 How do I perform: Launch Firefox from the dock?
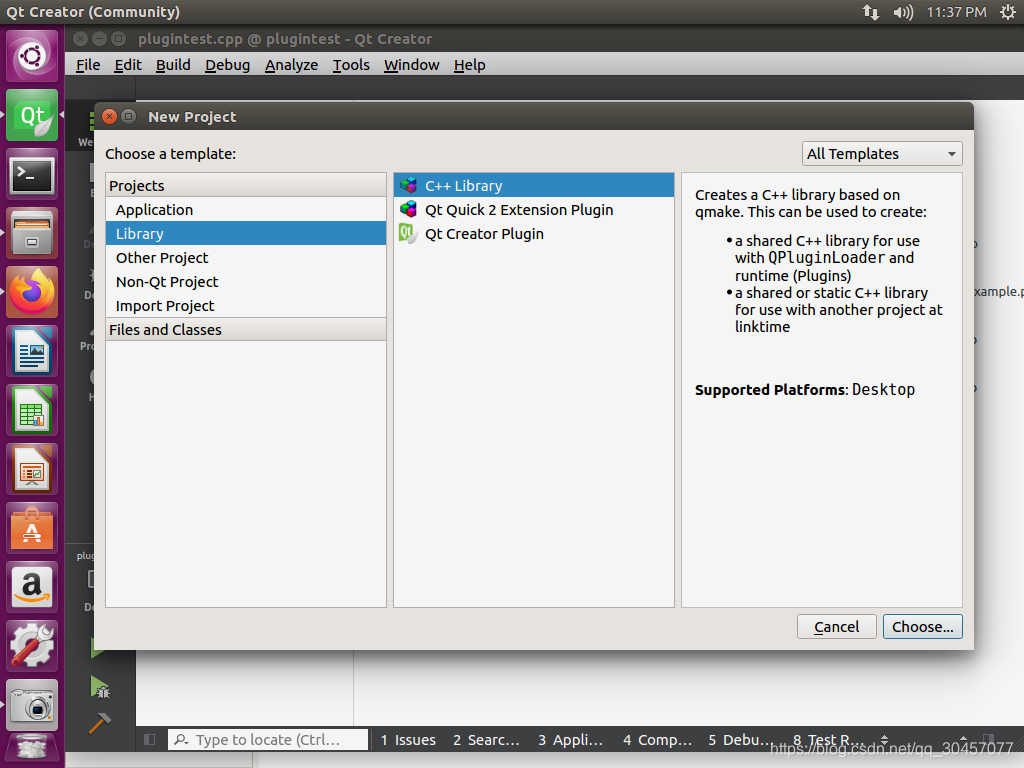(x=32, y=292)
